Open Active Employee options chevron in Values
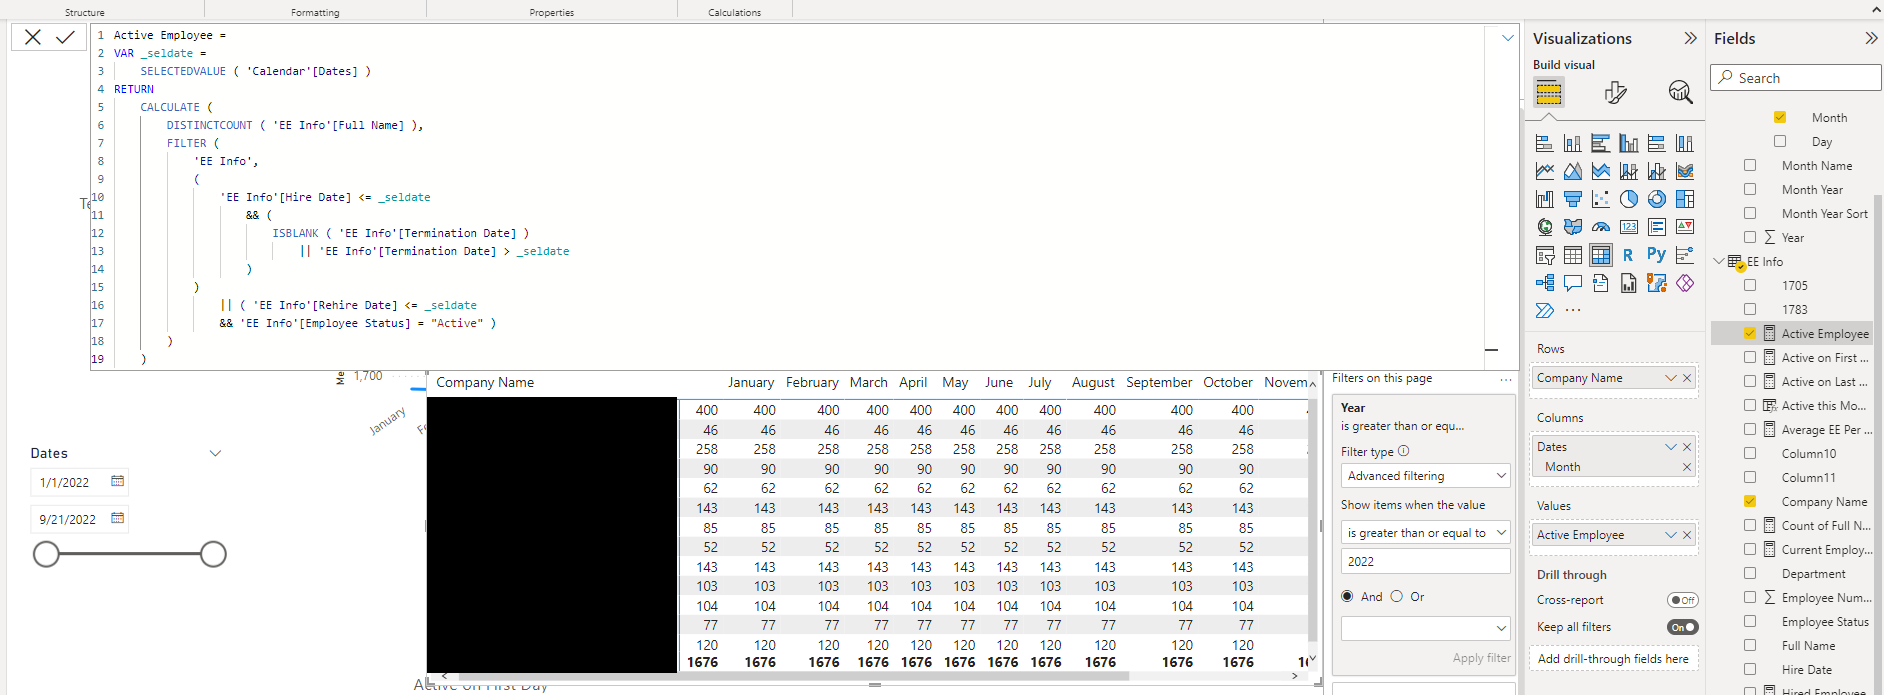This screenshot has height=695, width=1884. coord(1670,535)
